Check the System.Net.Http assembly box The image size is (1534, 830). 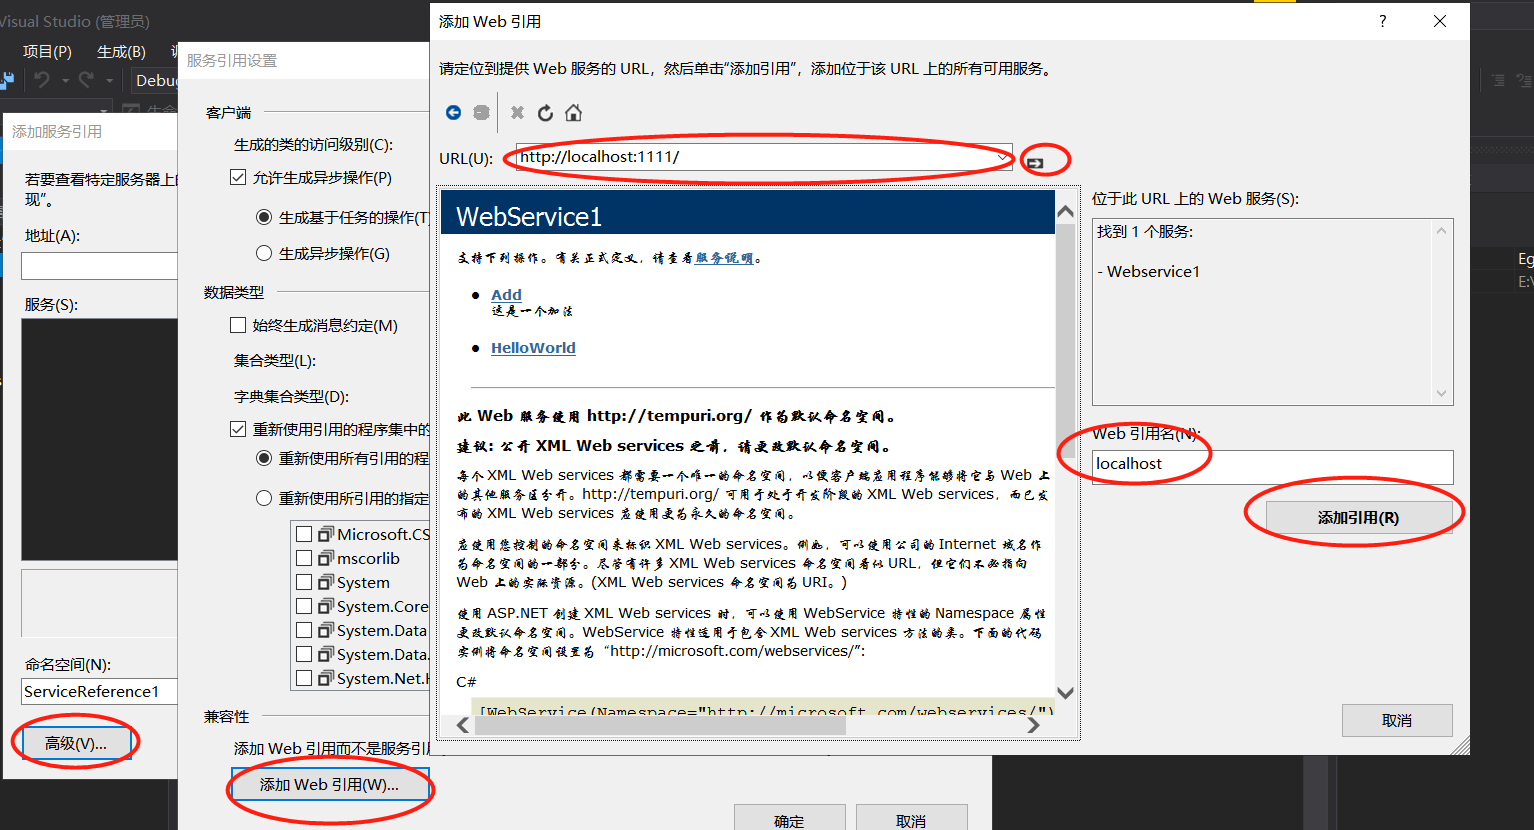pyautogui.click(x=304, y=678)
